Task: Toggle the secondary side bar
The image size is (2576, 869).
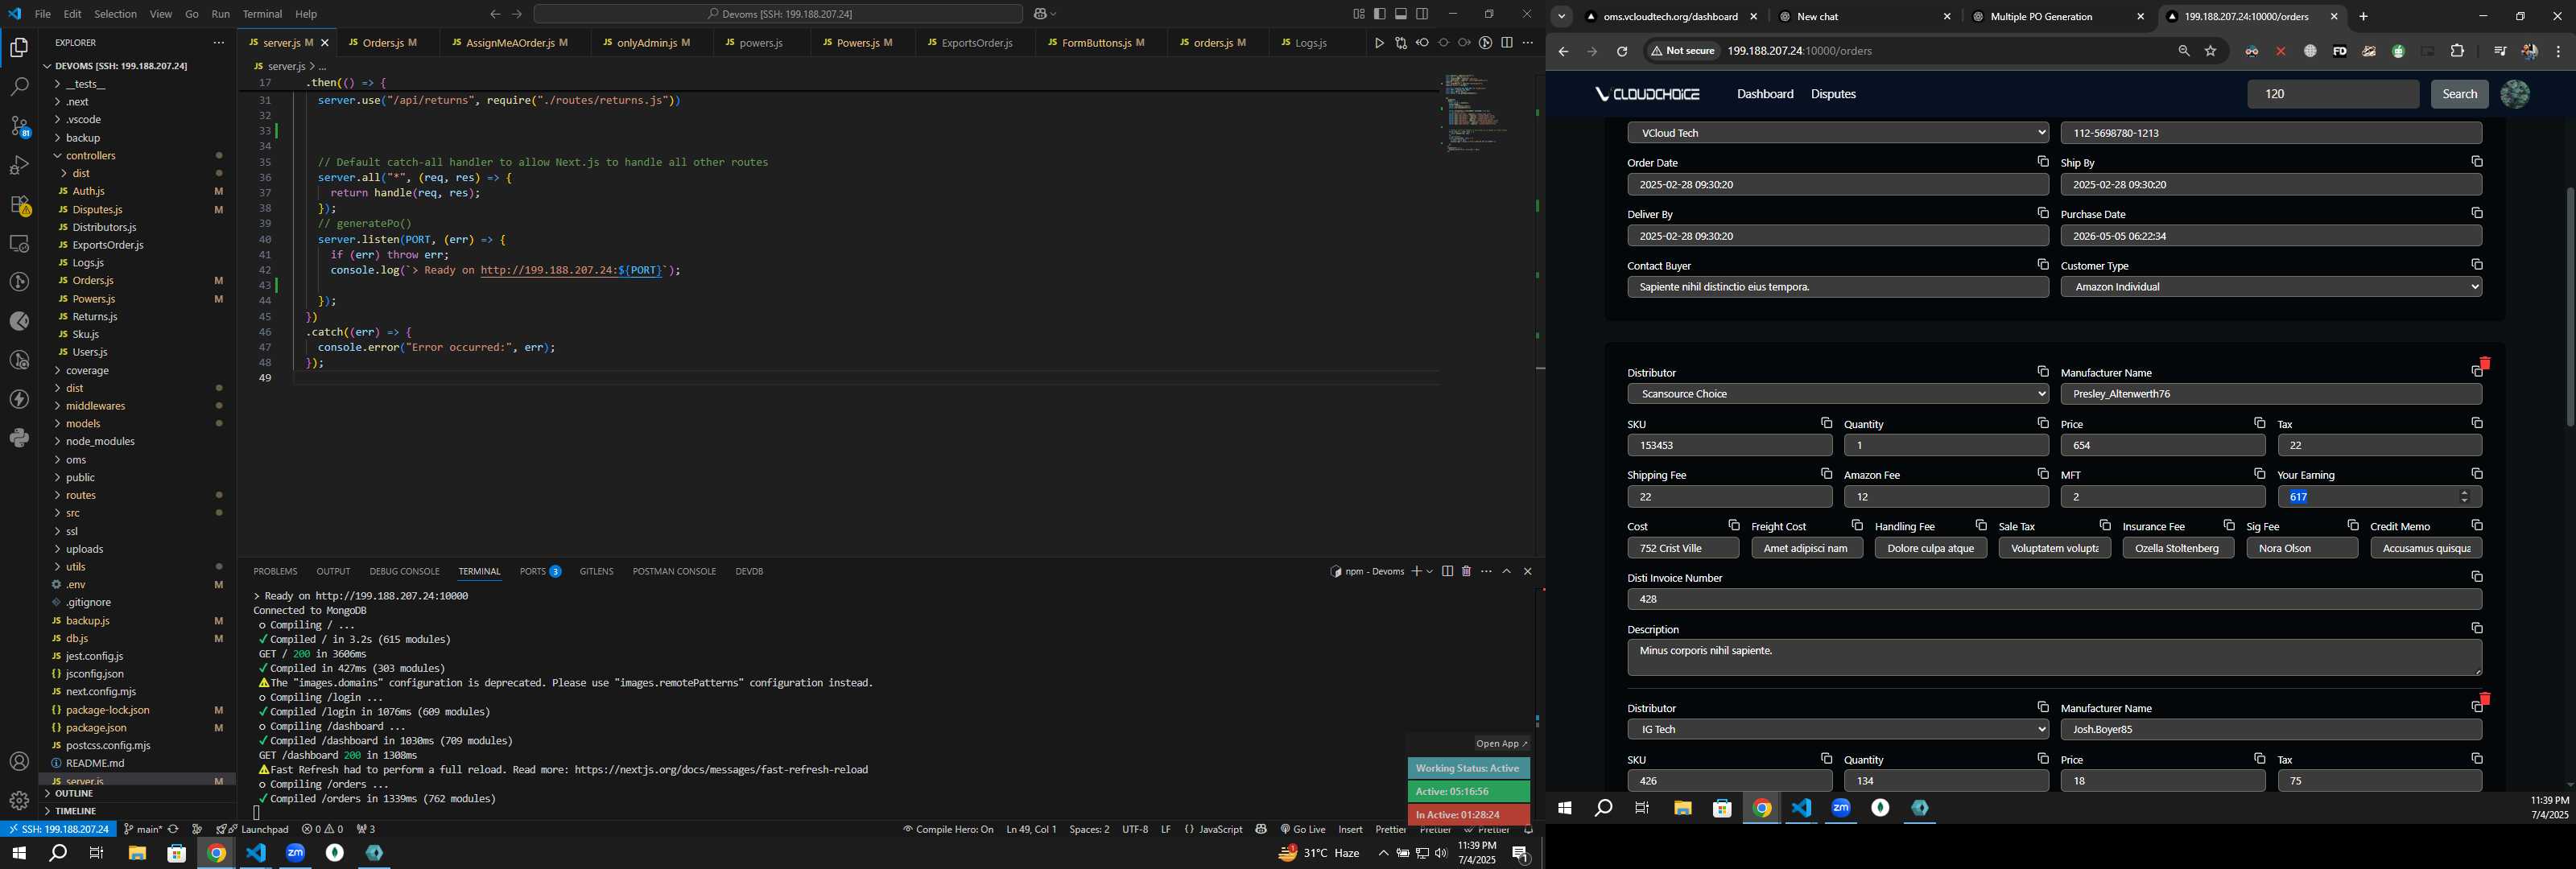Action: (x=1422, y=14)
